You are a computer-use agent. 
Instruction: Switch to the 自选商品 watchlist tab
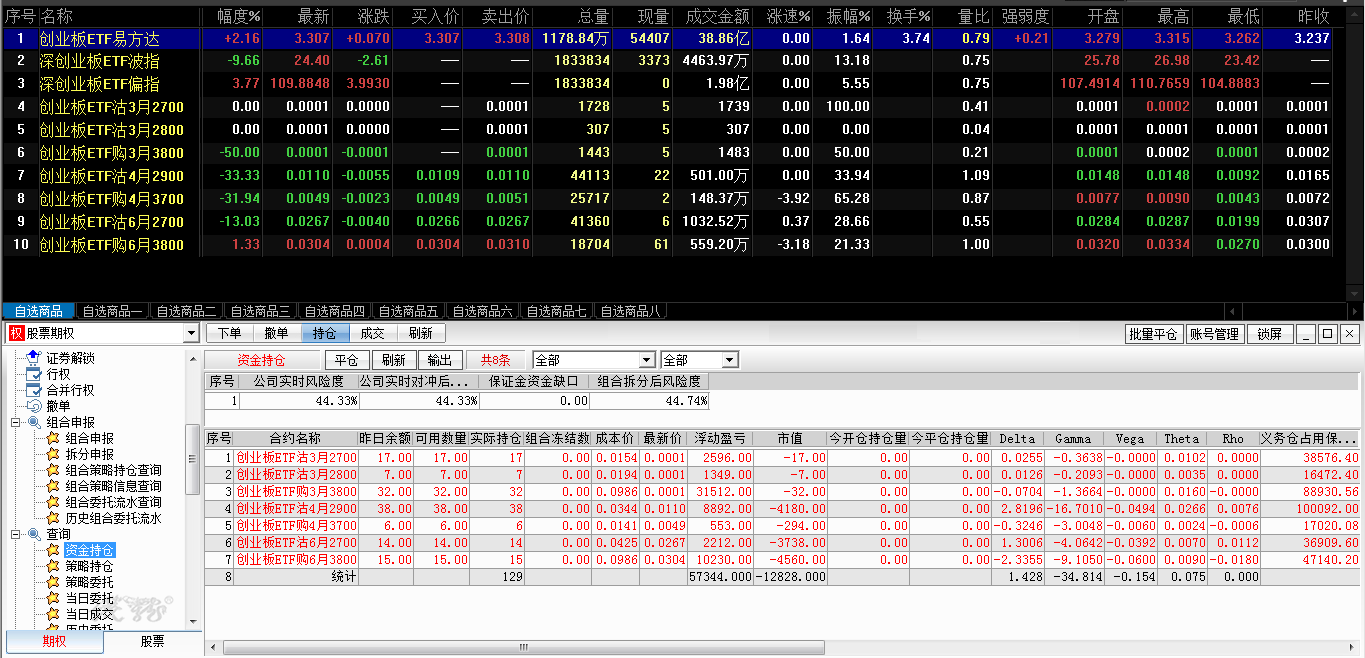(38, 311)
